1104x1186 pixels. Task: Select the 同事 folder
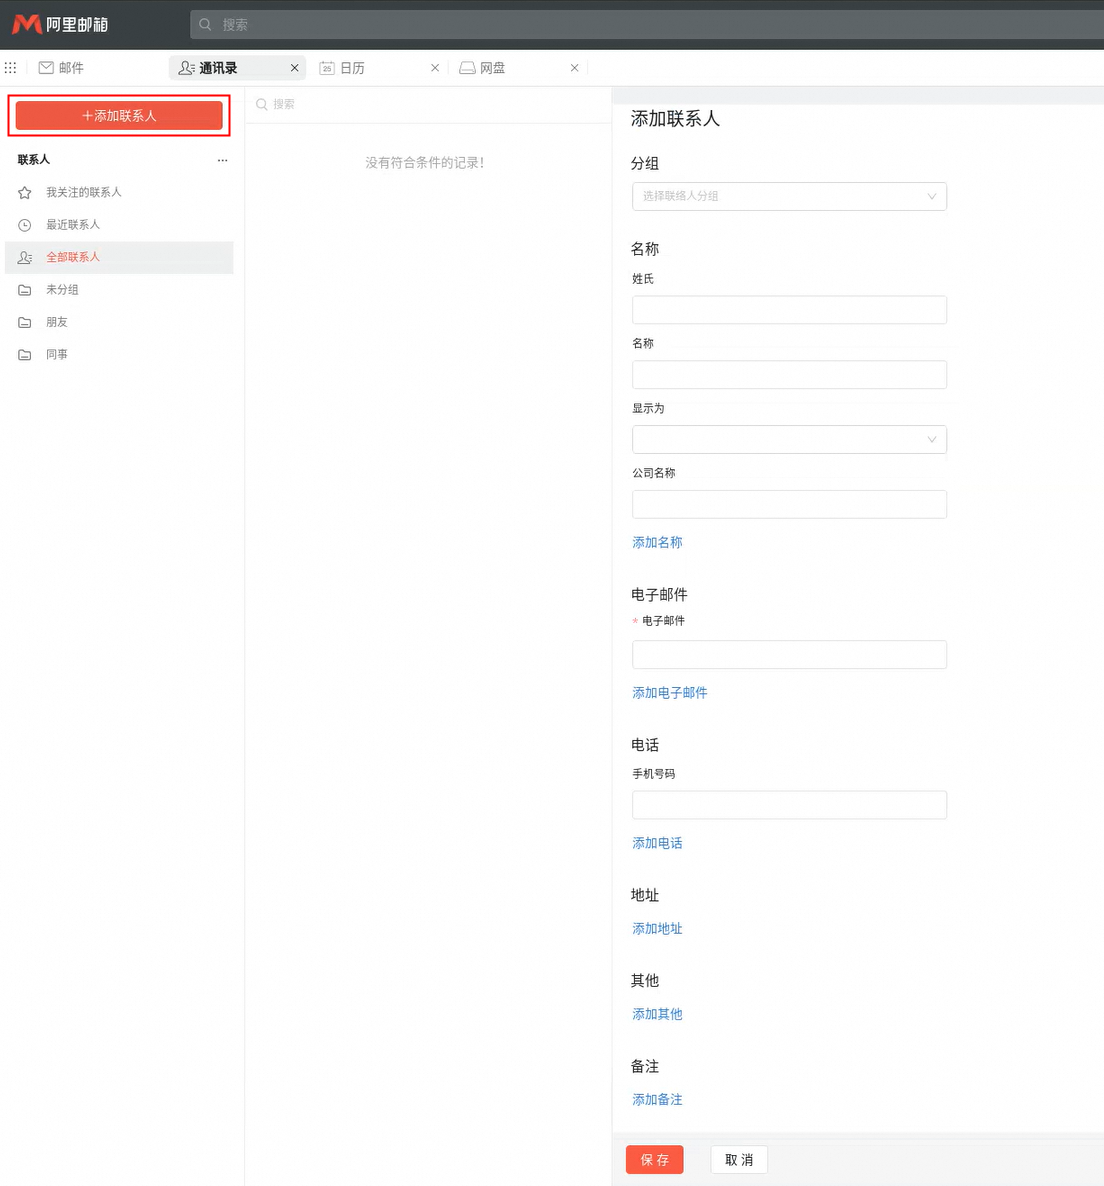click(57, 355)
